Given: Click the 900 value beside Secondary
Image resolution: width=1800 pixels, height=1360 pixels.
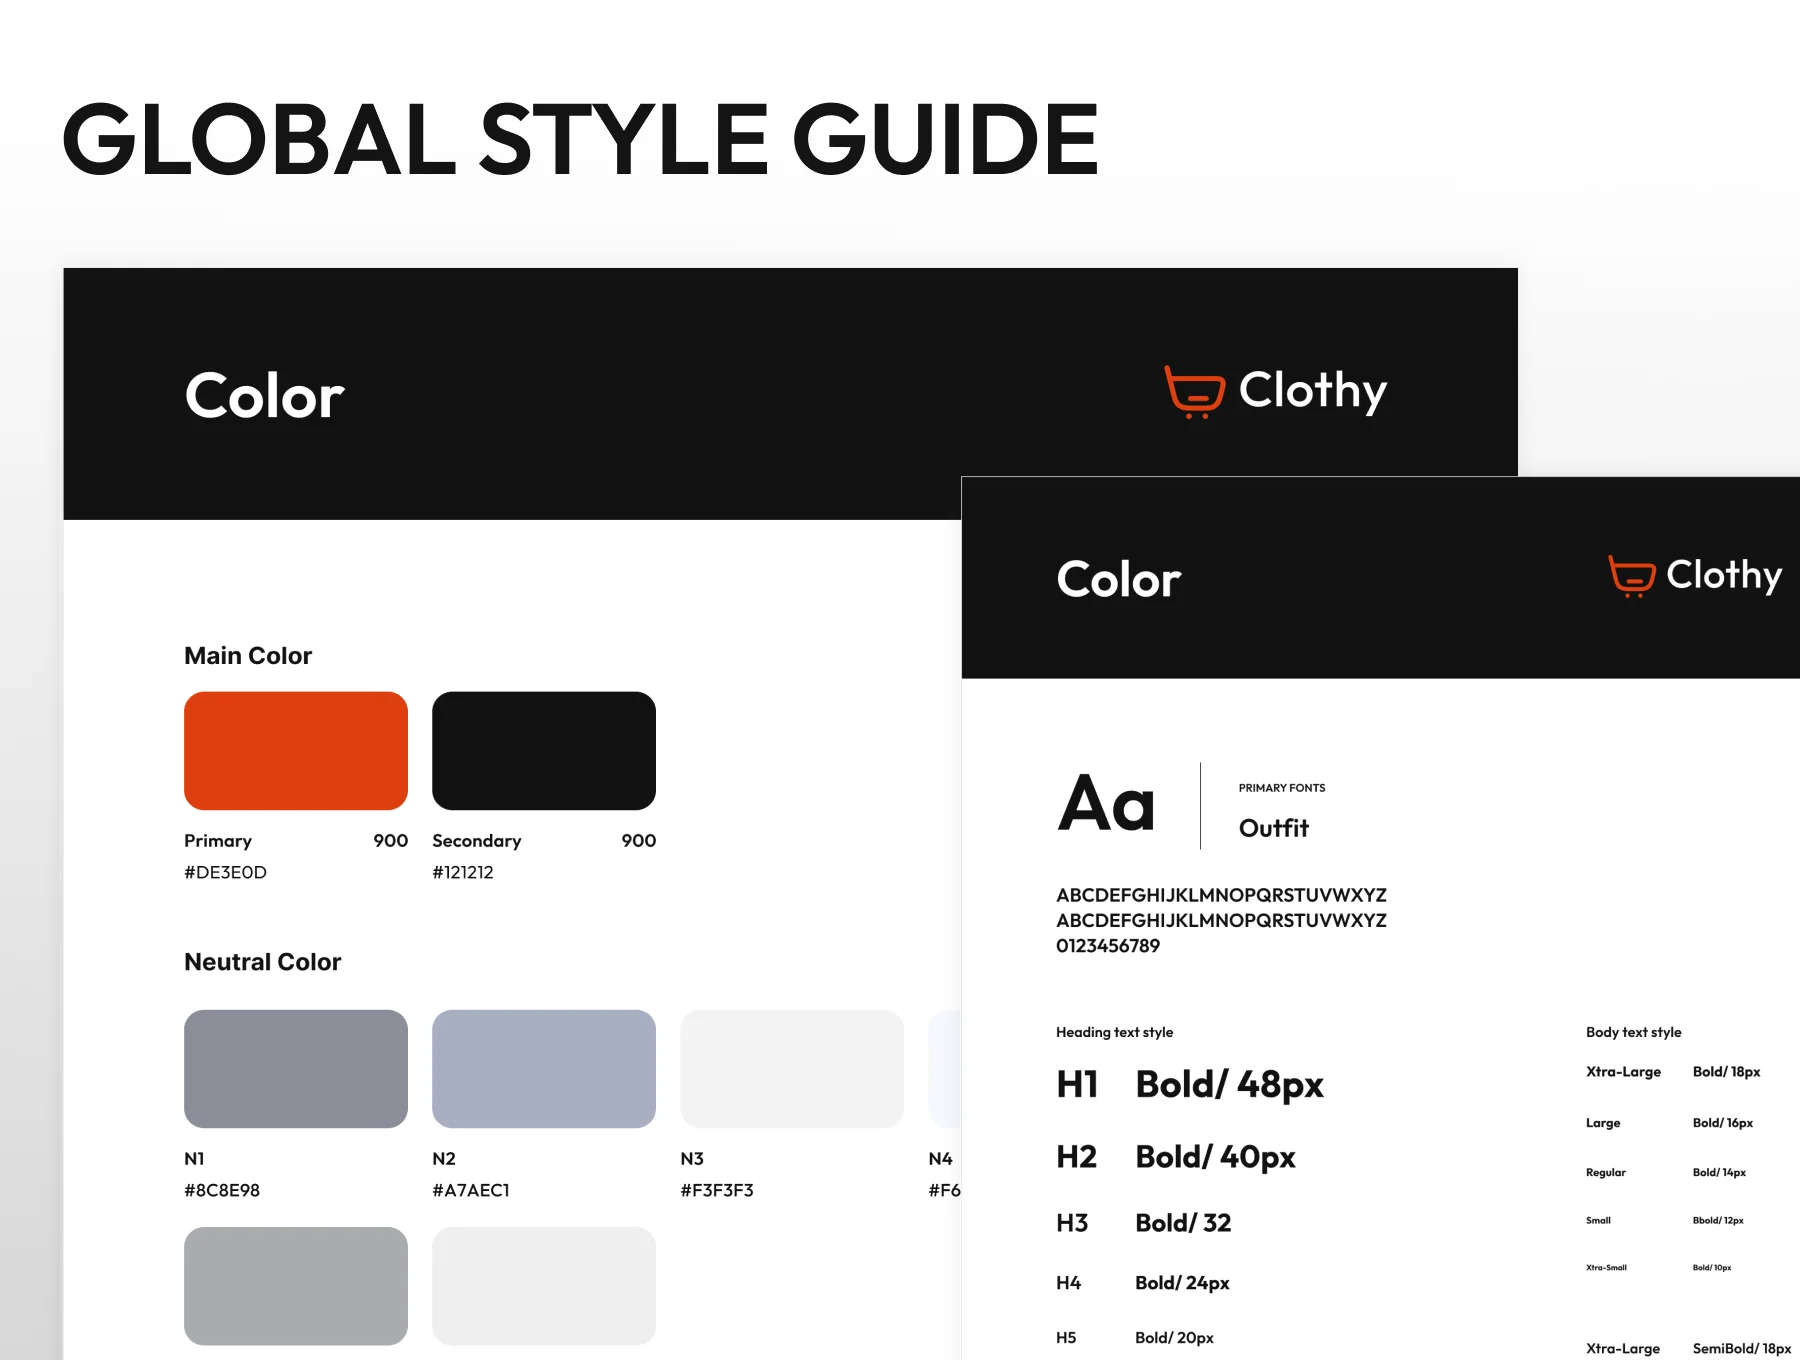Looking at the screenshot, I should 639,841.
